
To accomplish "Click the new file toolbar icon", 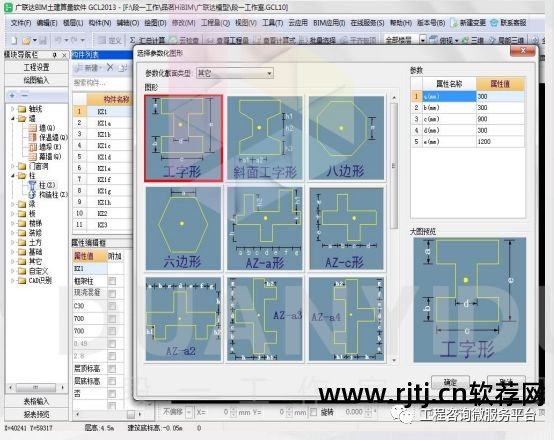I will coord(14,40).
